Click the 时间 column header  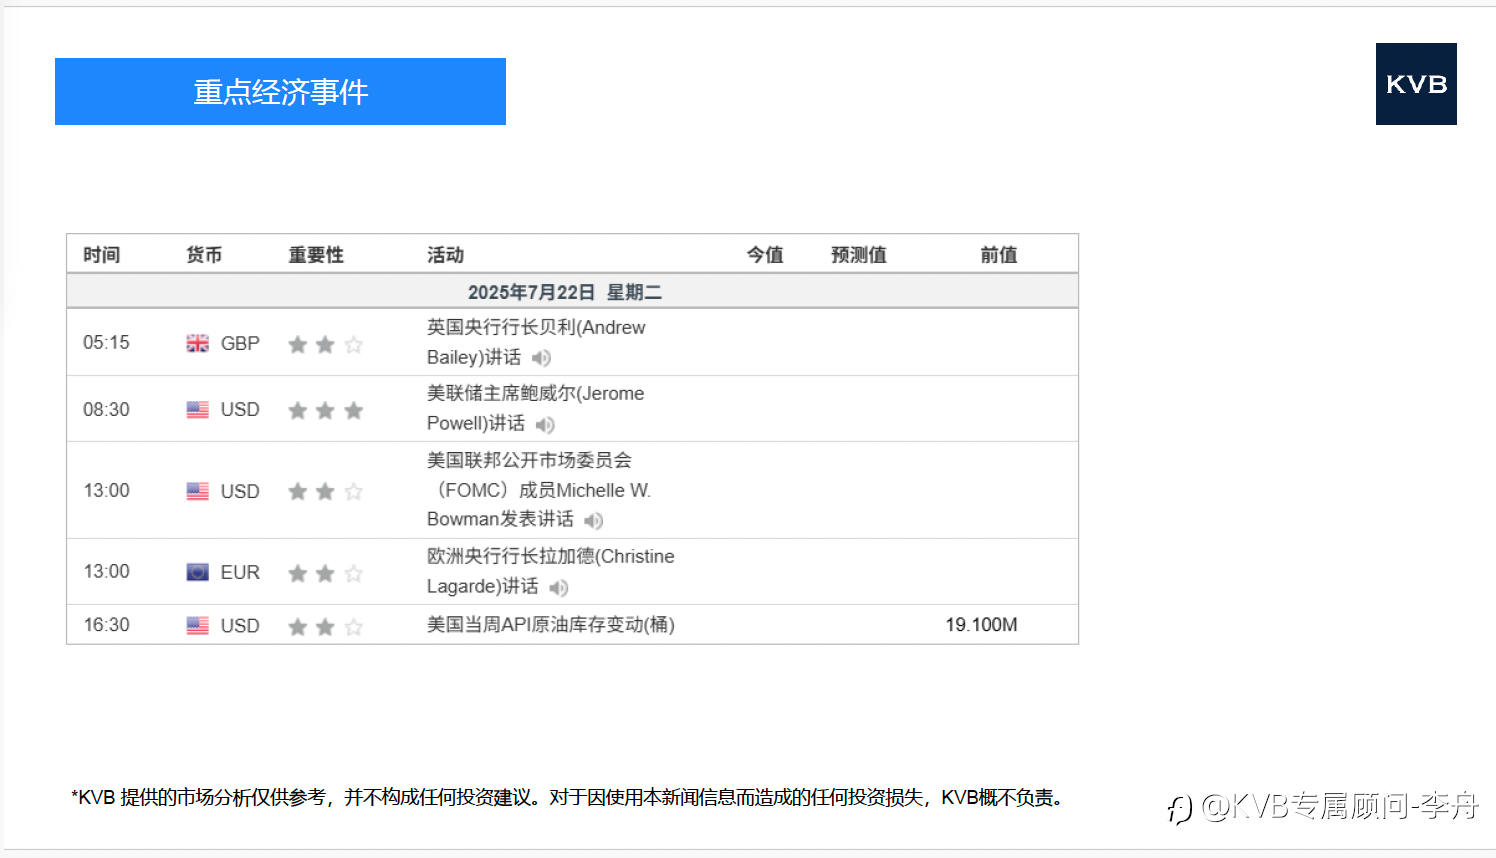pos(102,255)
